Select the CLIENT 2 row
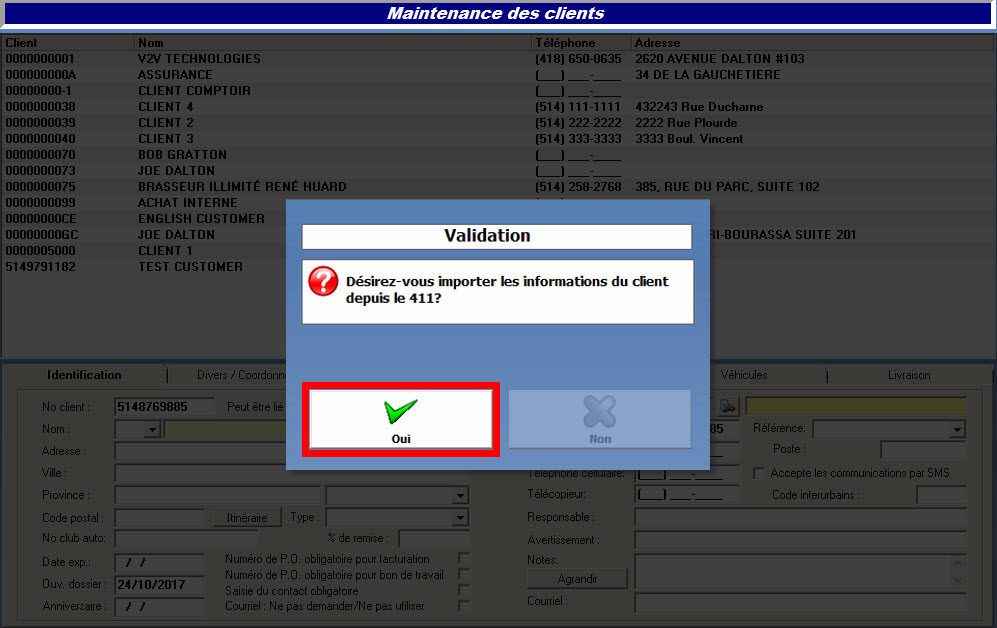997x628 pixels. pyautogui.click(x=498, y=123)
